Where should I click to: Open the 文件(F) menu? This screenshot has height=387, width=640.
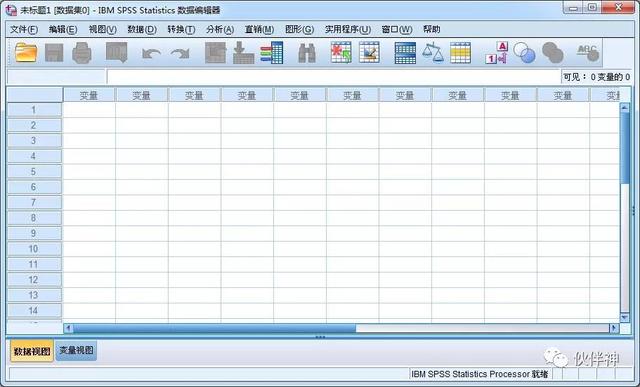coord(24,29)
